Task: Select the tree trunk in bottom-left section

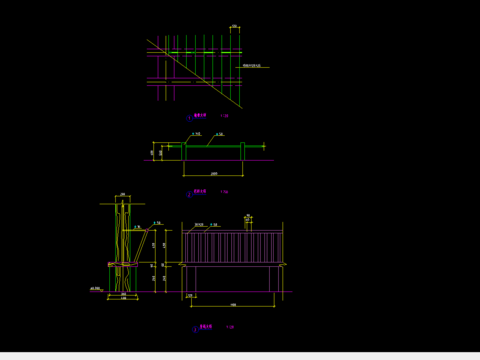Action: coord(123,246)
